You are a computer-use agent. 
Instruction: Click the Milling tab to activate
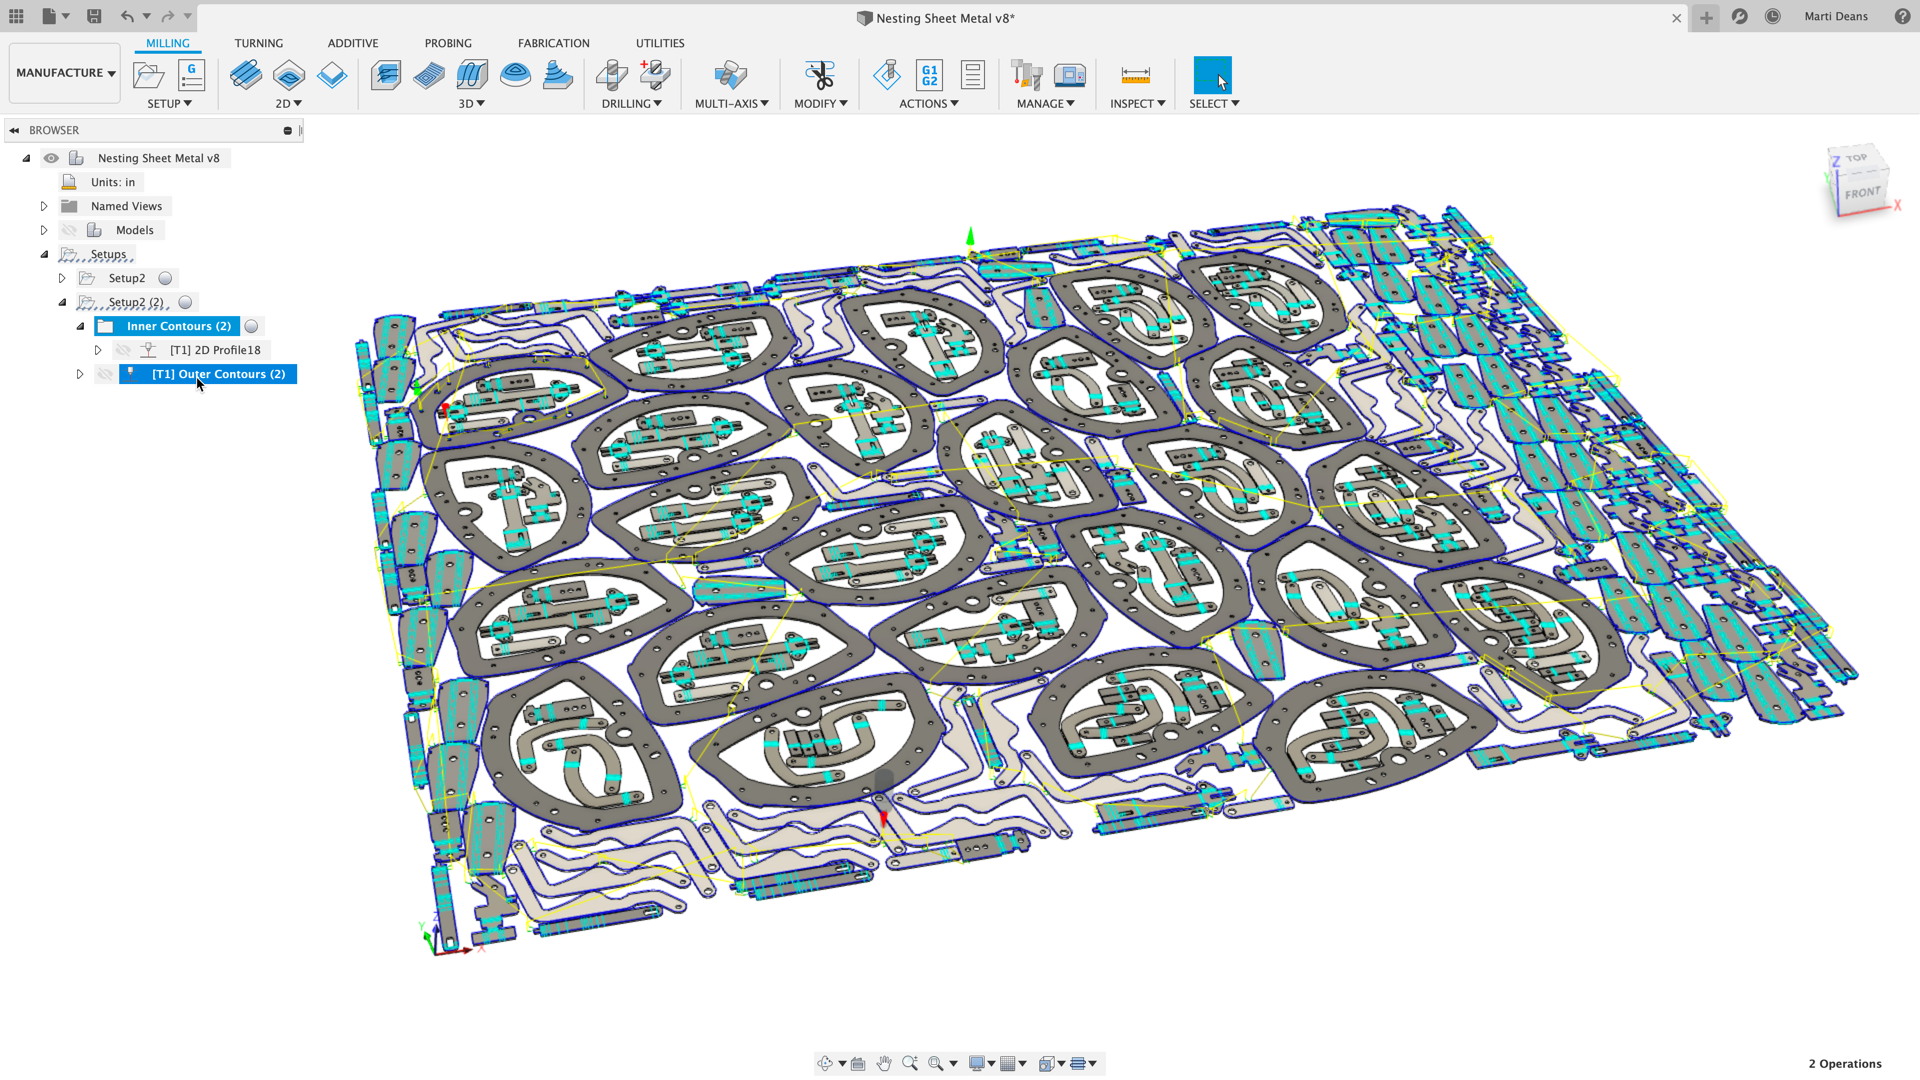point(165,42)
